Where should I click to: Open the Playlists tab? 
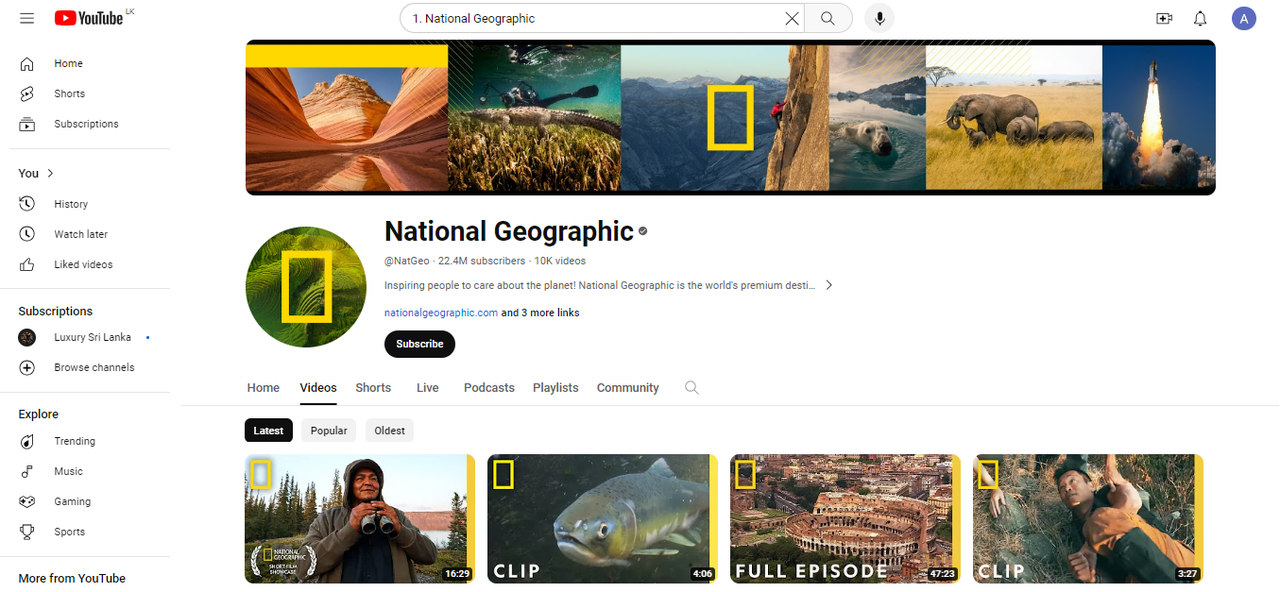pos(555,388)
